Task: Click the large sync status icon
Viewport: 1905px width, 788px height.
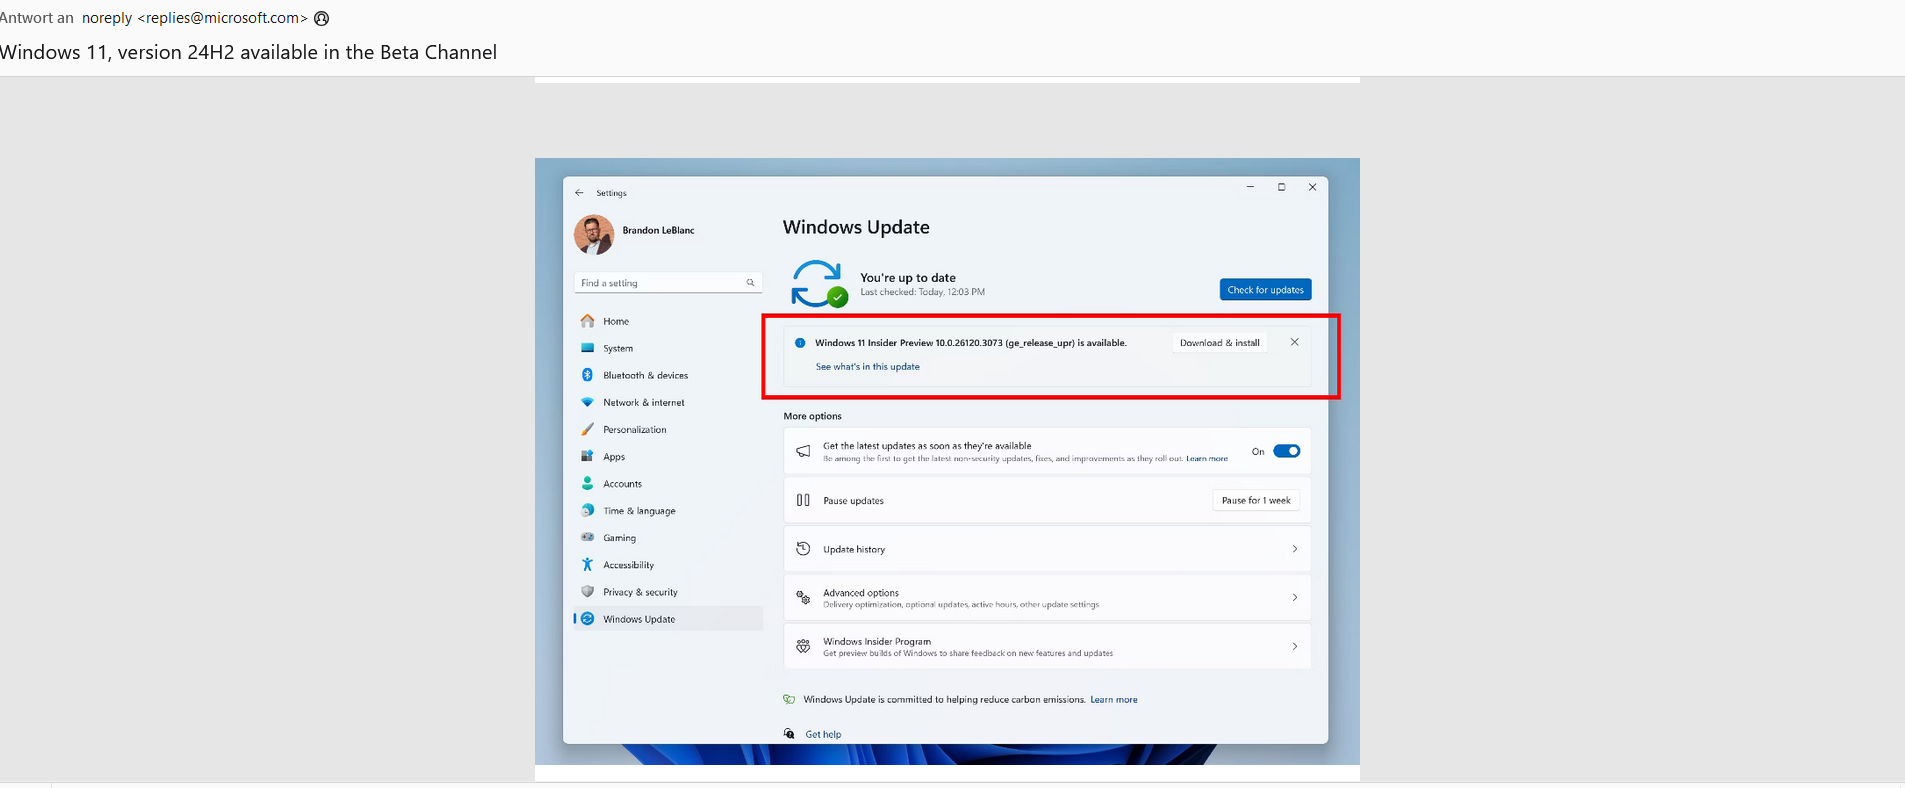Action: coord(819,284)
